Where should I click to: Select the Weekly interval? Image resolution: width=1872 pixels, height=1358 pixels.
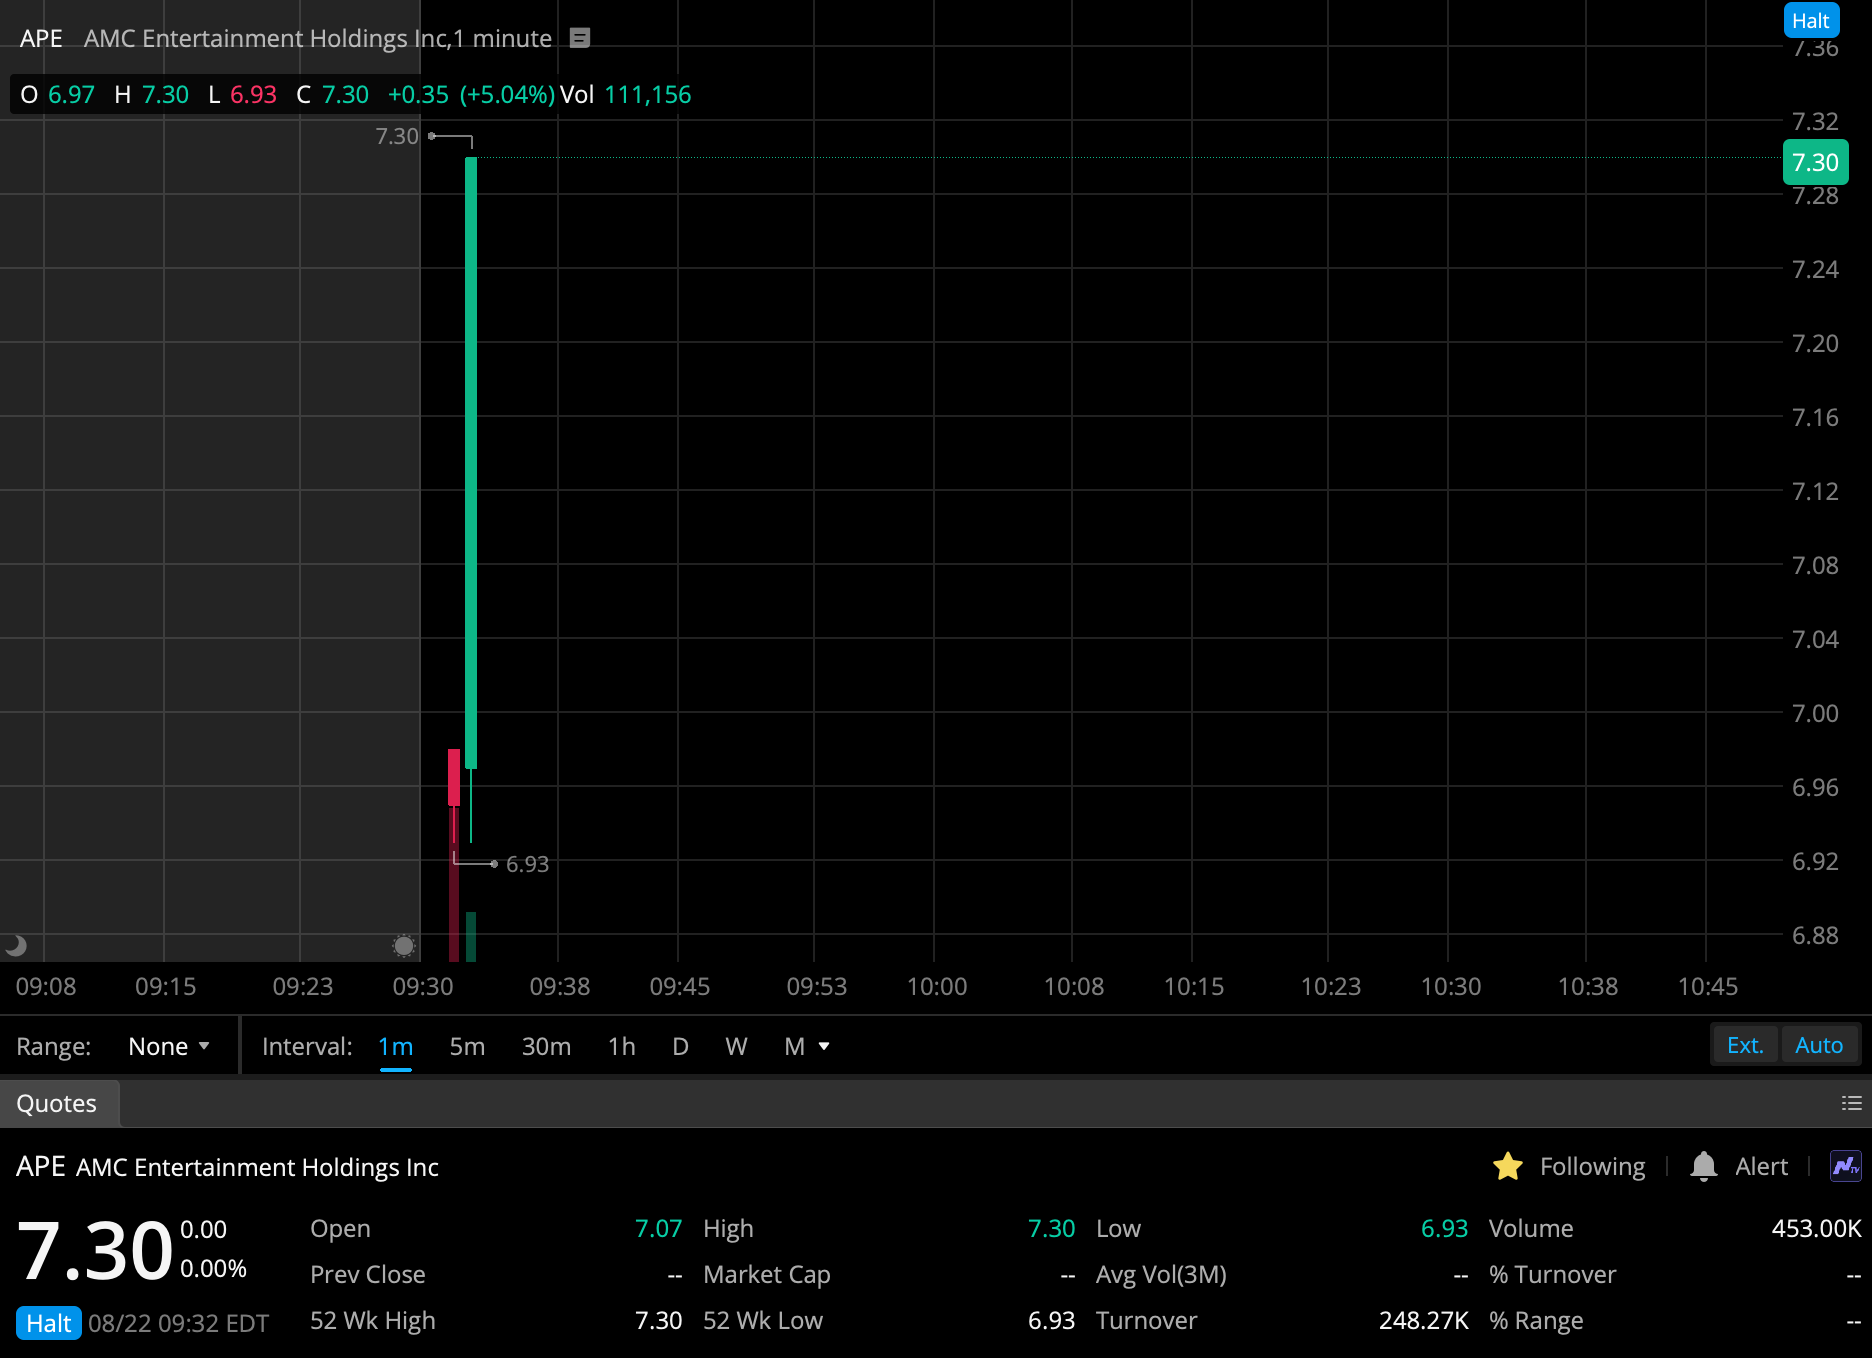[x=736, y=1046]
